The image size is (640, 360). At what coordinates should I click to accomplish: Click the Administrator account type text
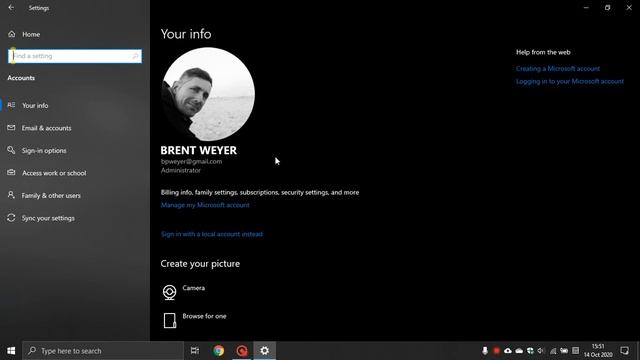181,171
